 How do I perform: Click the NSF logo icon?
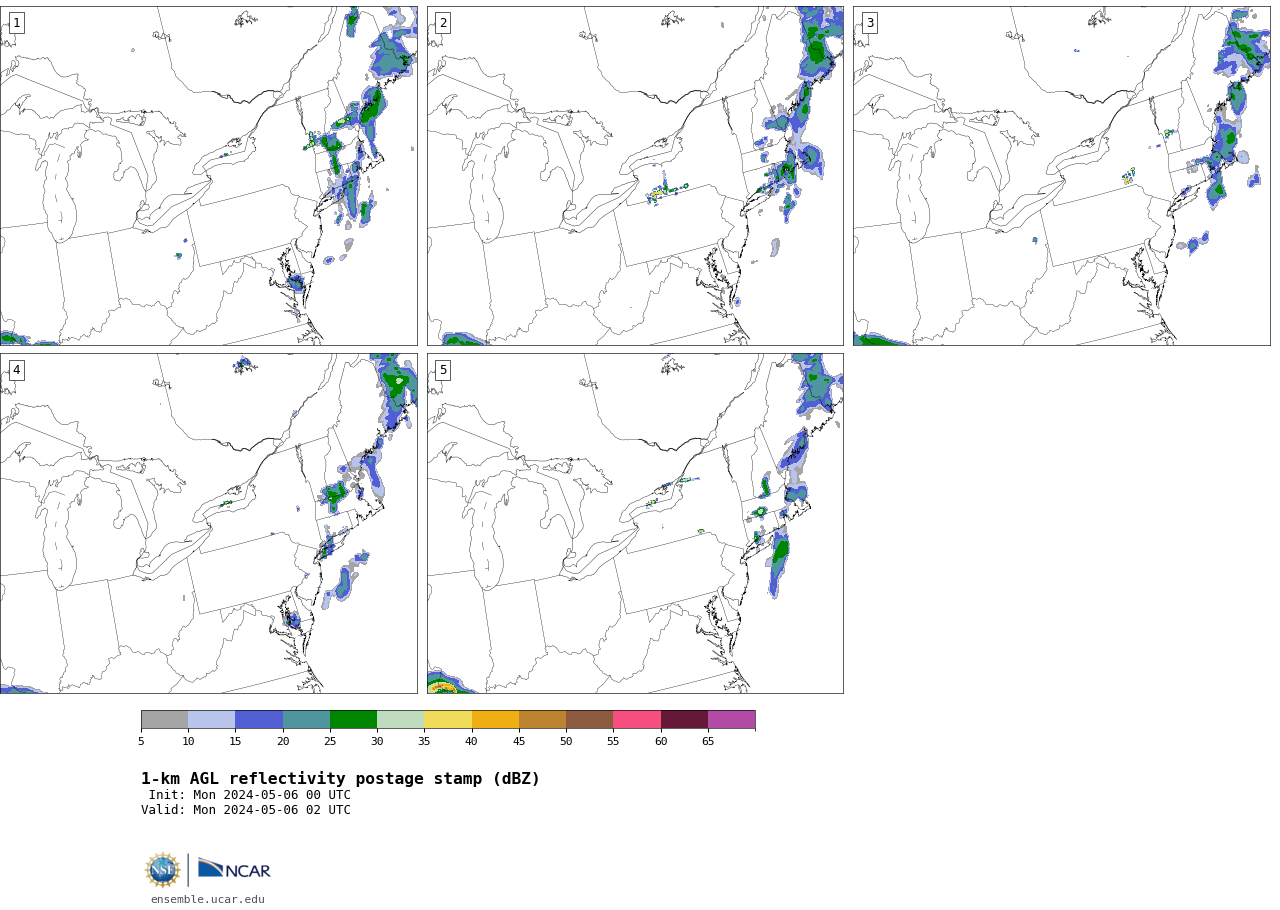(162, 870)
